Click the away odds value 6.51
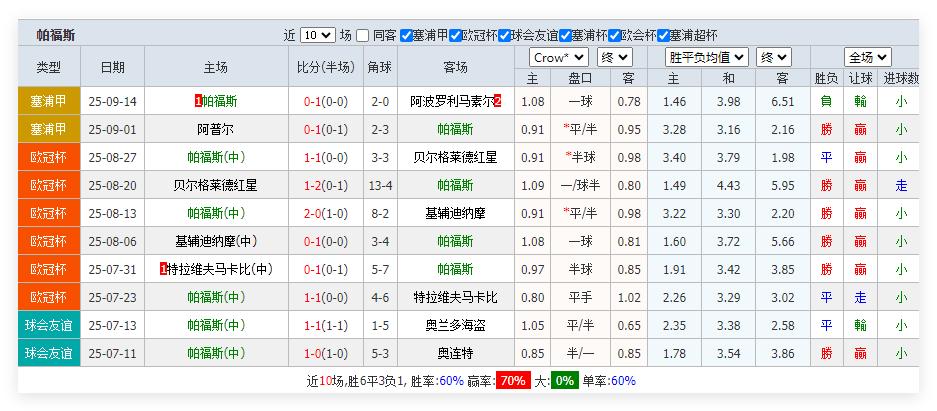 coord(783,102)
